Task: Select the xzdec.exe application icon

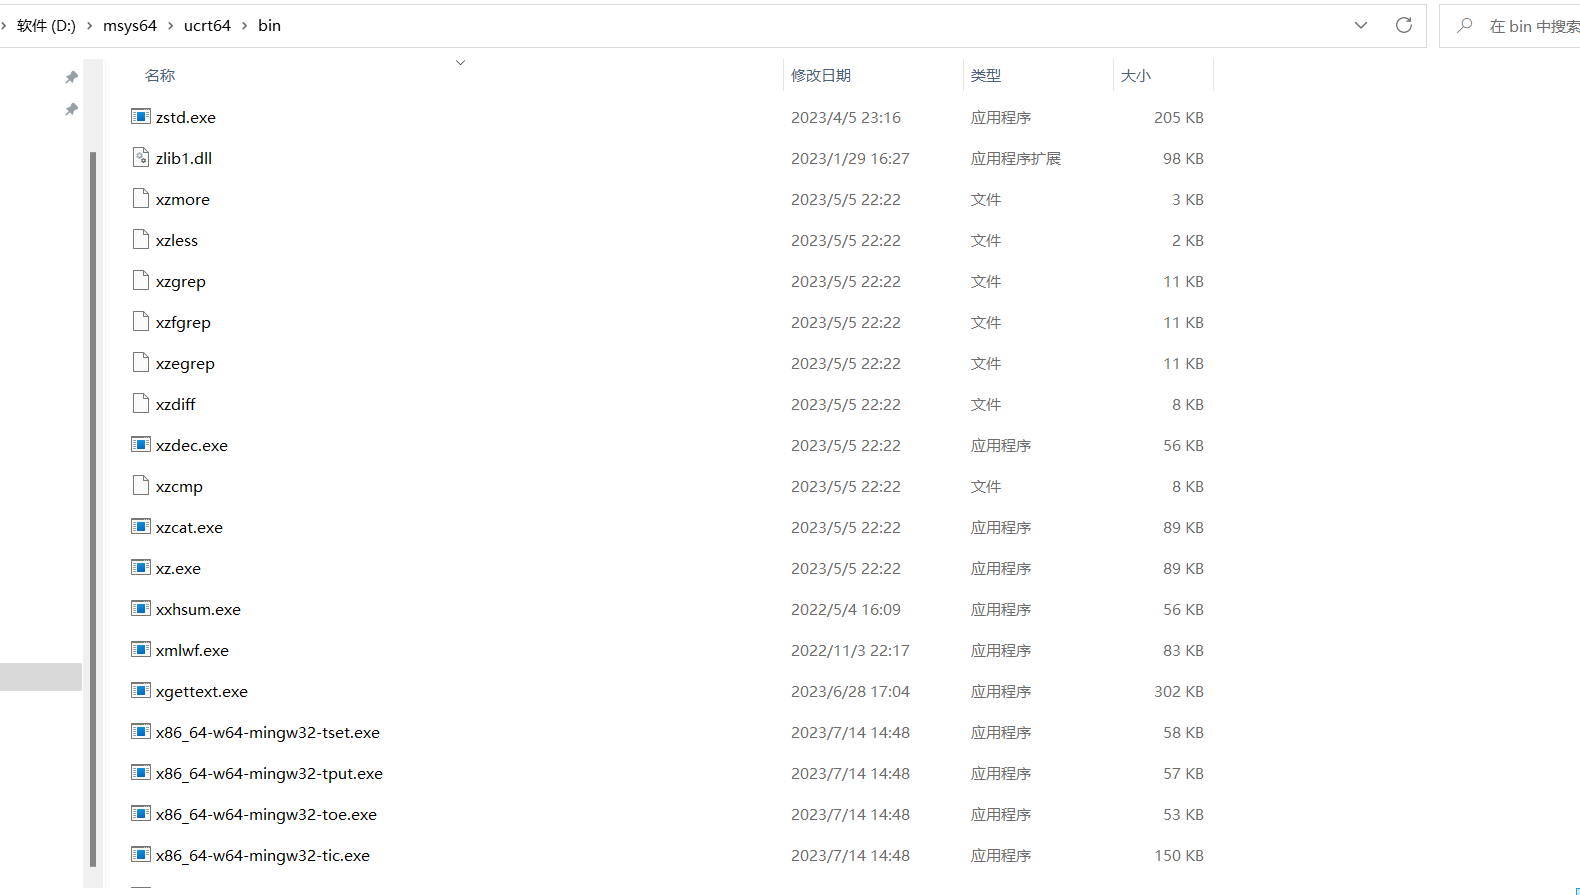Action: pyautogui.click(x=141, y=445)
